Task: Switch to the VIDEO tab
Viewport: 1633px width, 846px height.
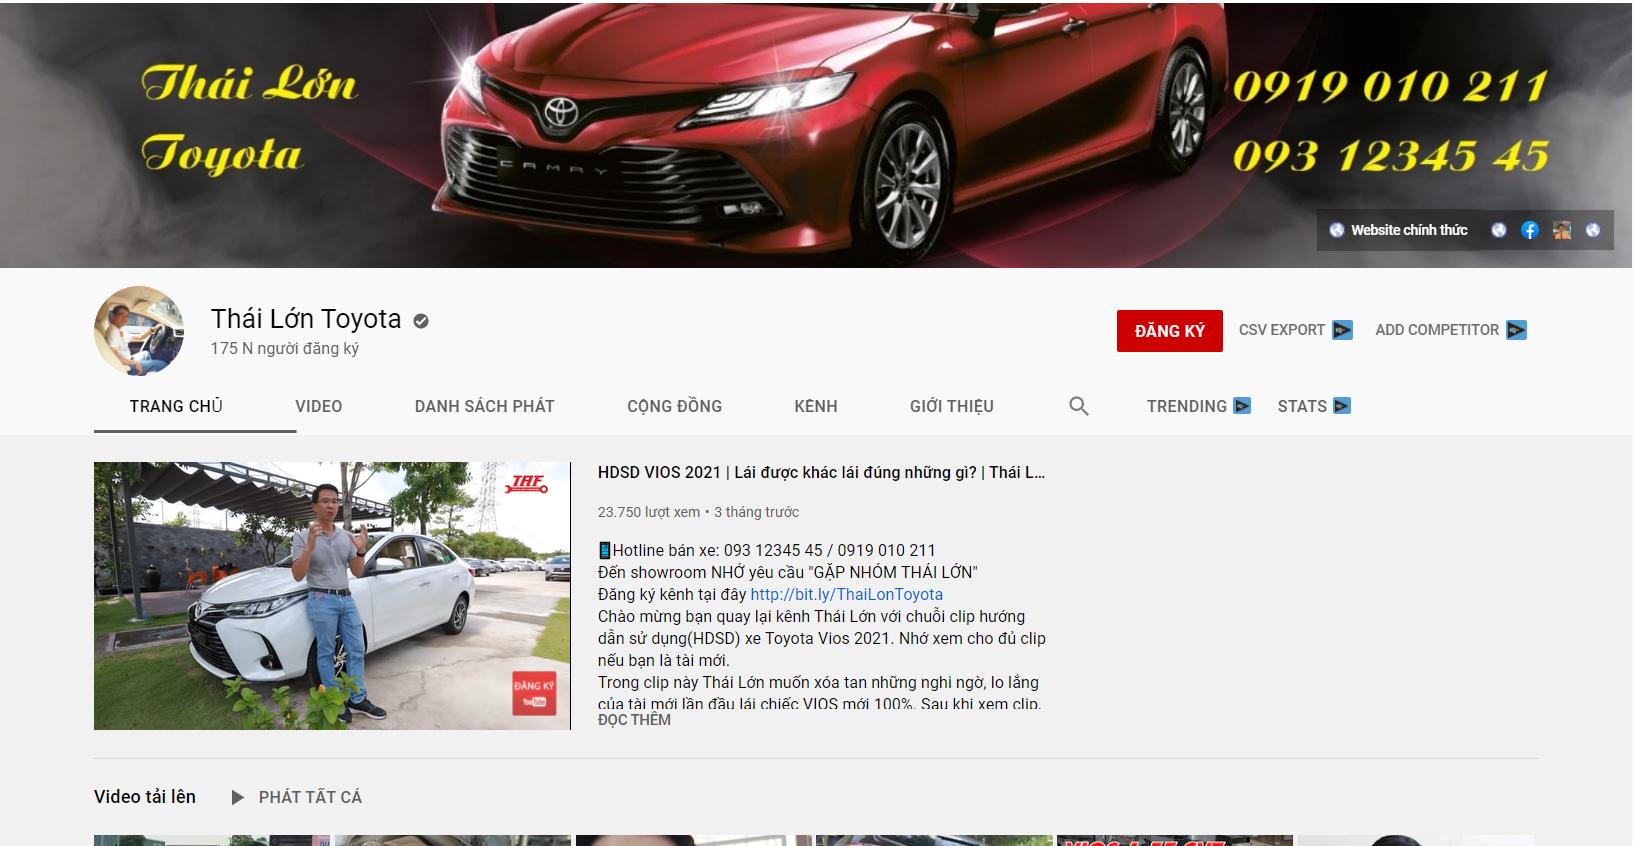Action: [318, 406]
